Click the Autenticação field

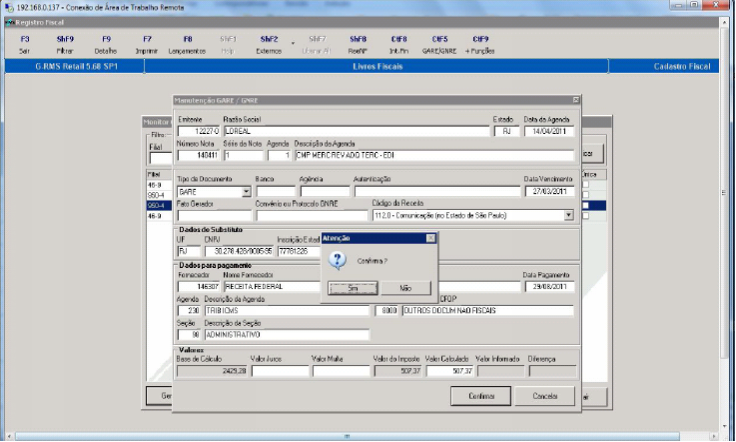[x=437, y=191]
